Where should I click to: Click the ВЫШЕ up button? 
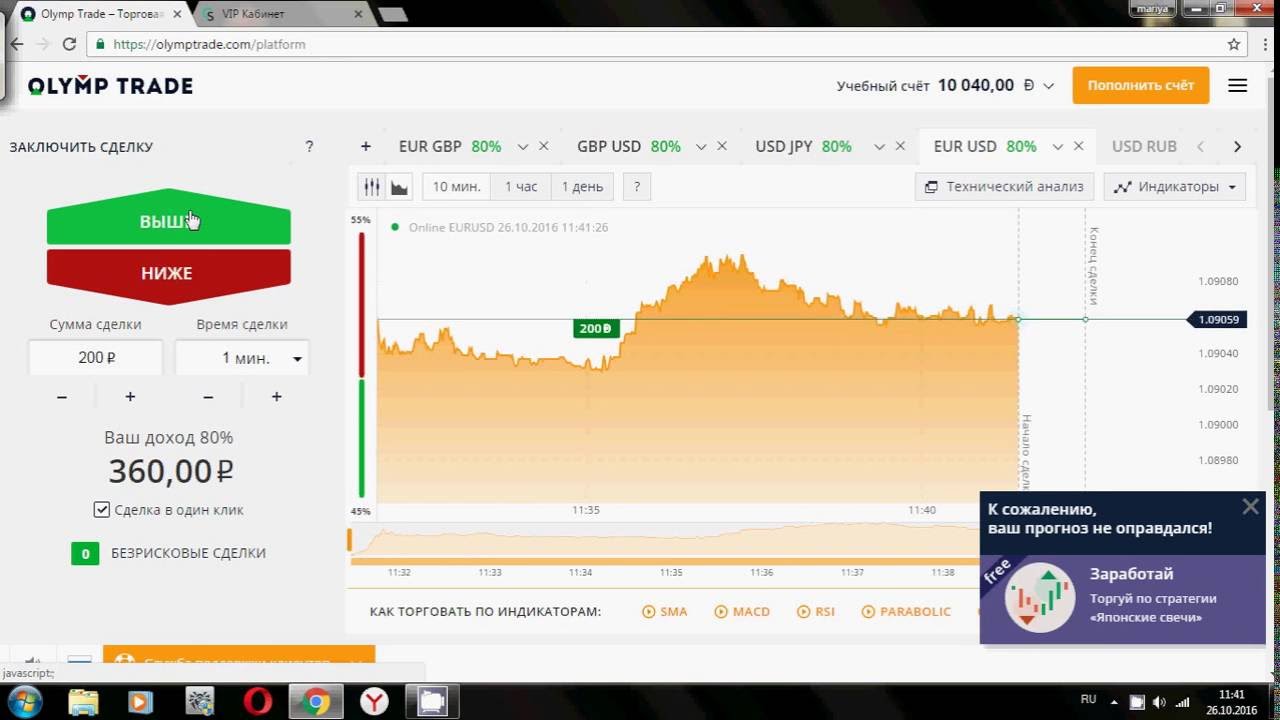[168, 218]
